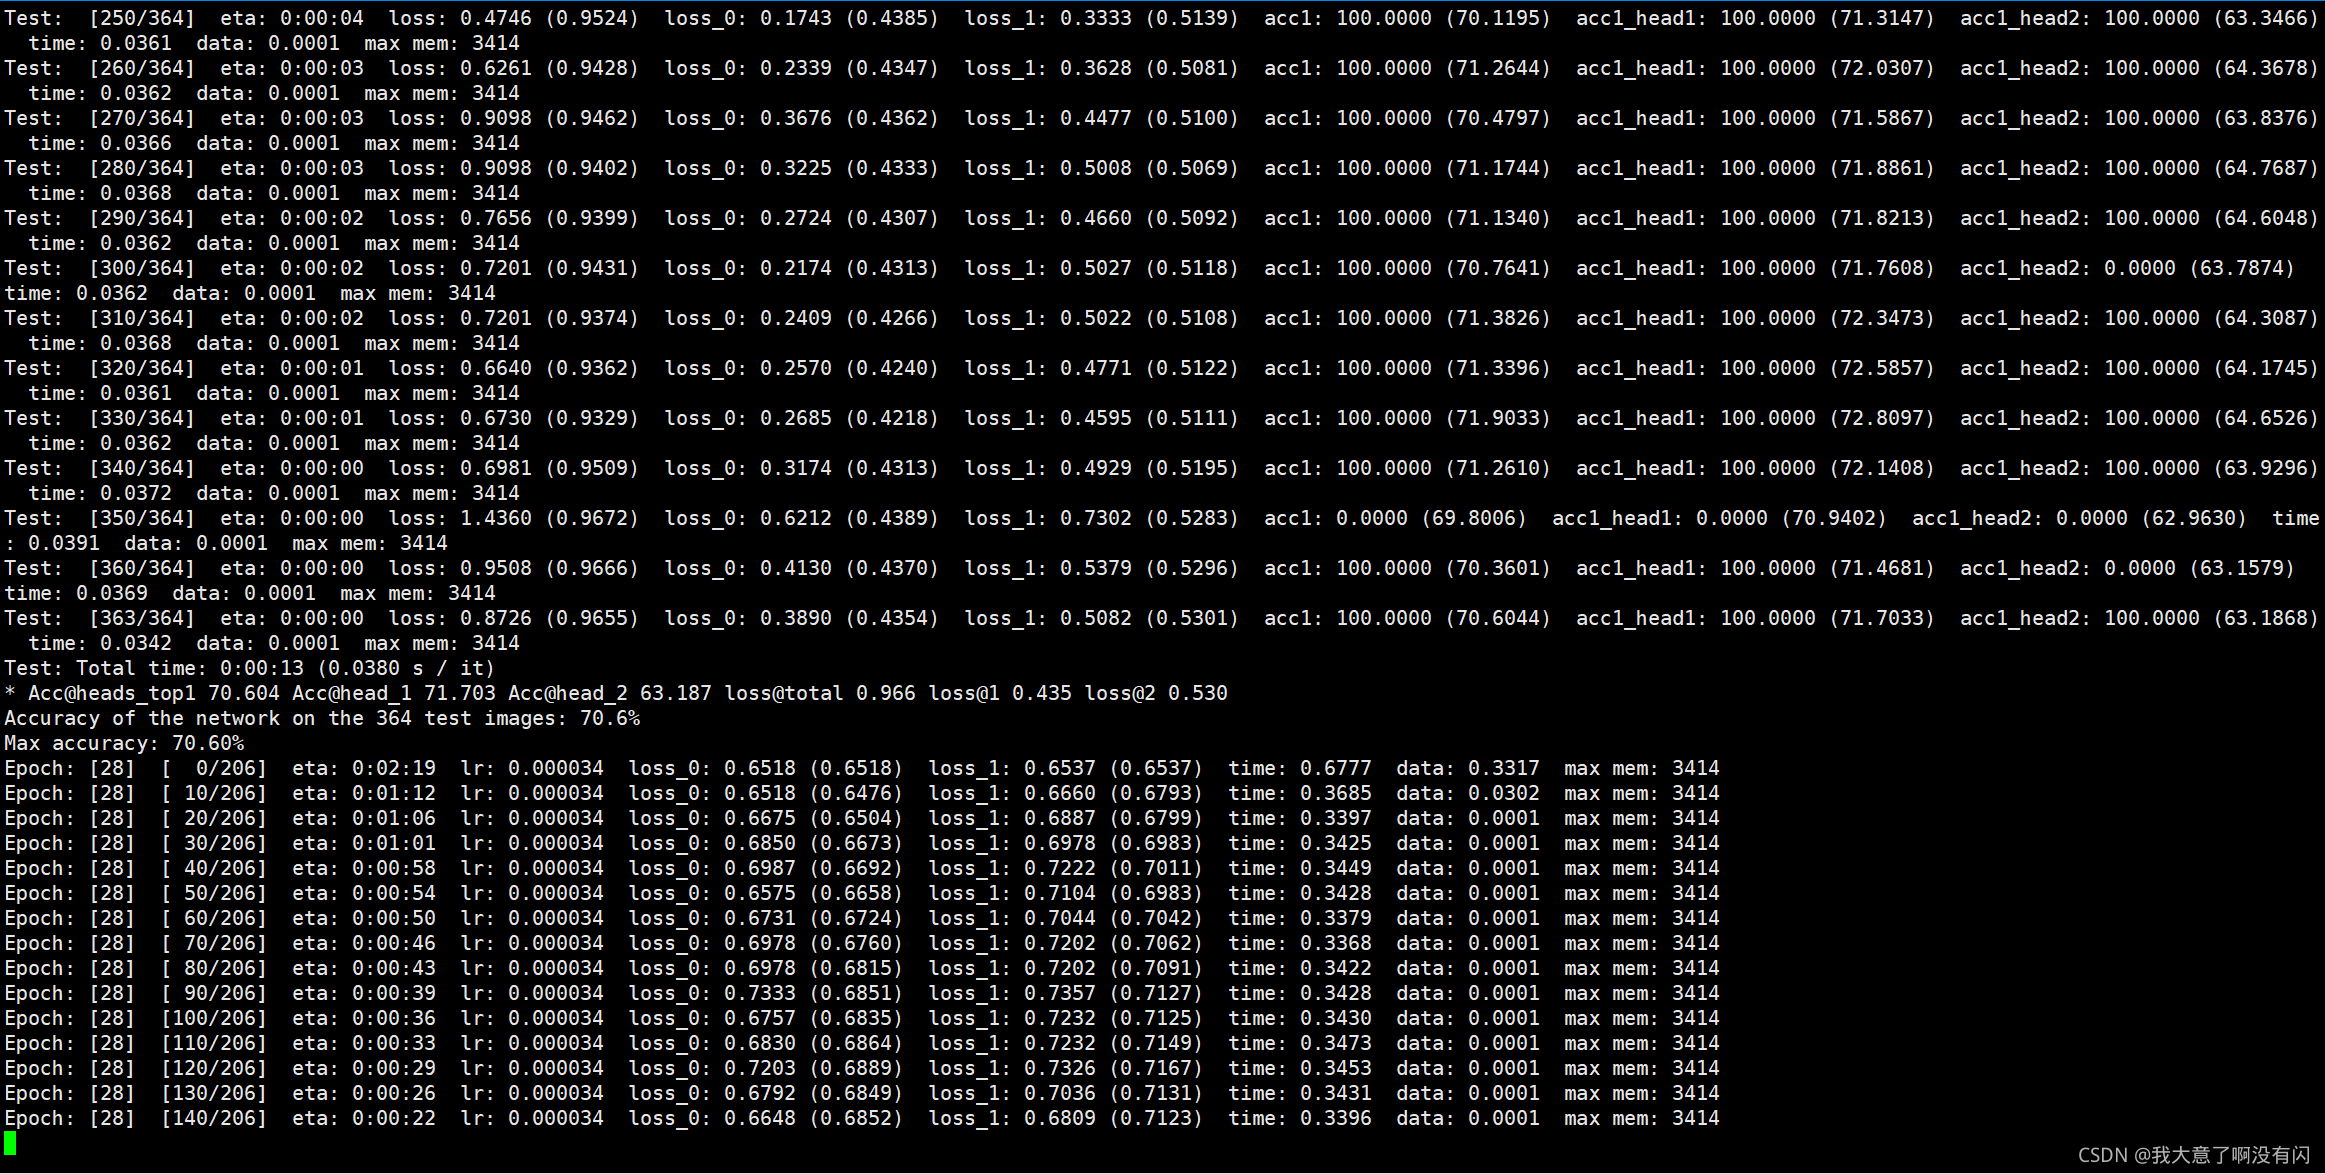Click 'acc1_head1: 100.0000 (71.3147)' value
Viewport: 2325px width, 1174px height.
(1756, 18)
